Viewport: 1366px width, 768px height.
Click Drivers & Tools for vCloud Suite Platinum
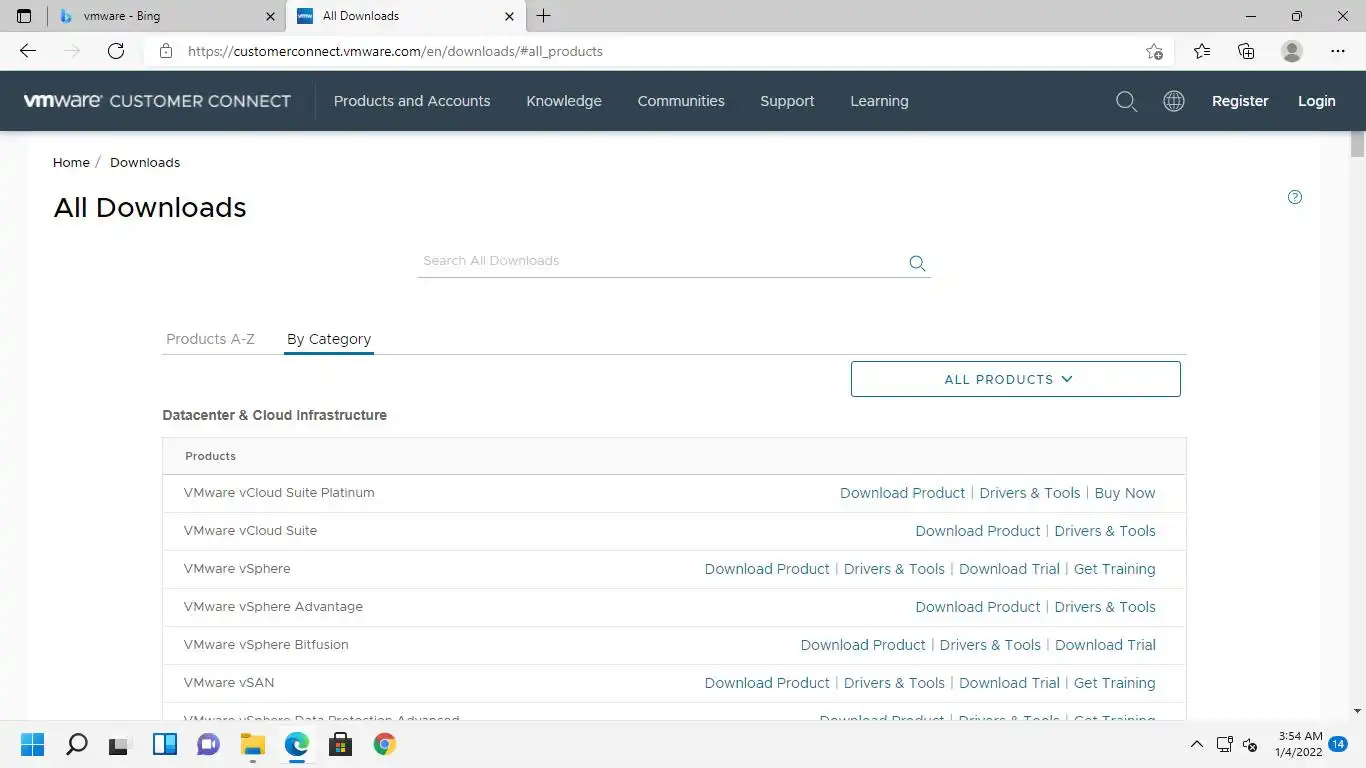click(x=1030, y=493)
